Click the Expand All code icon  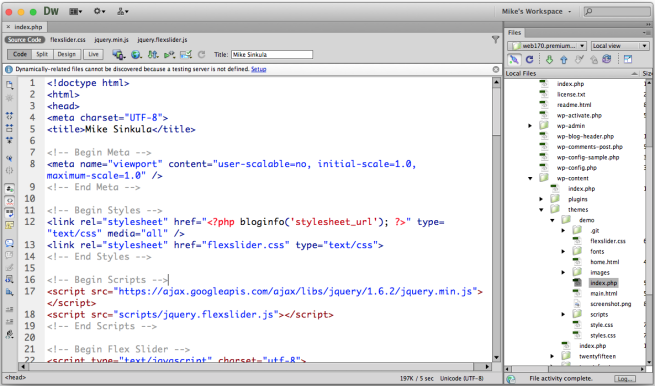click(x=9, y=140)
